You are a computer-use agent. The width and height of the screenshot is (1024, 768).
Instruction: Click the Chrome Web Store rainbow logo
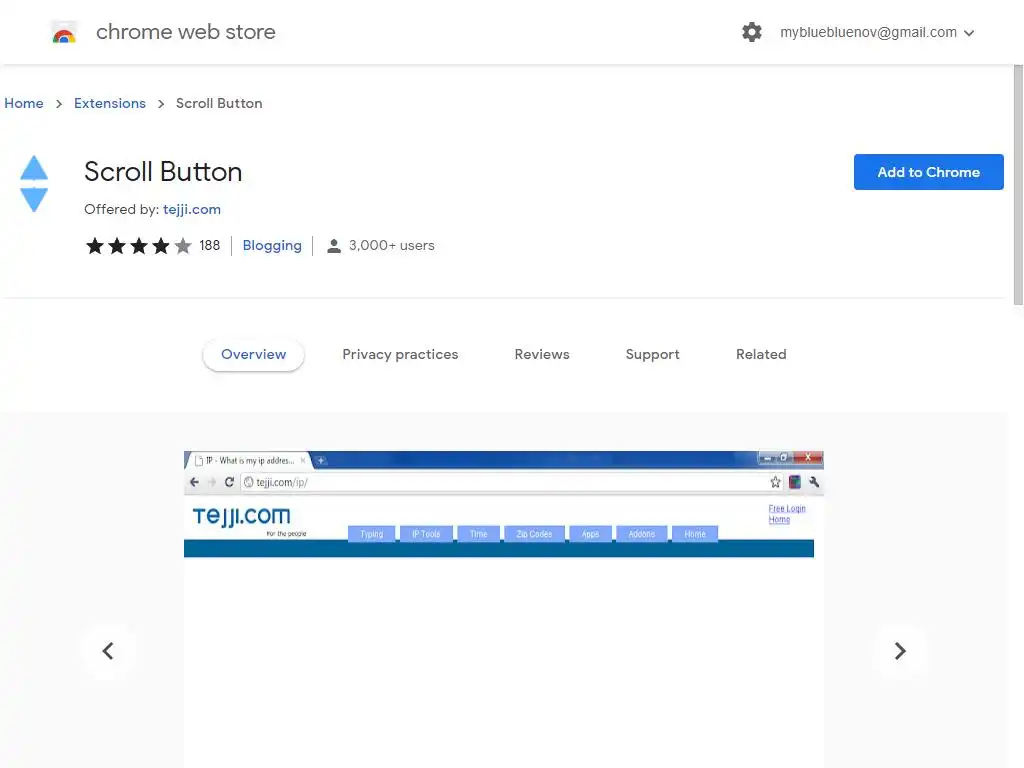click(64, 32)
